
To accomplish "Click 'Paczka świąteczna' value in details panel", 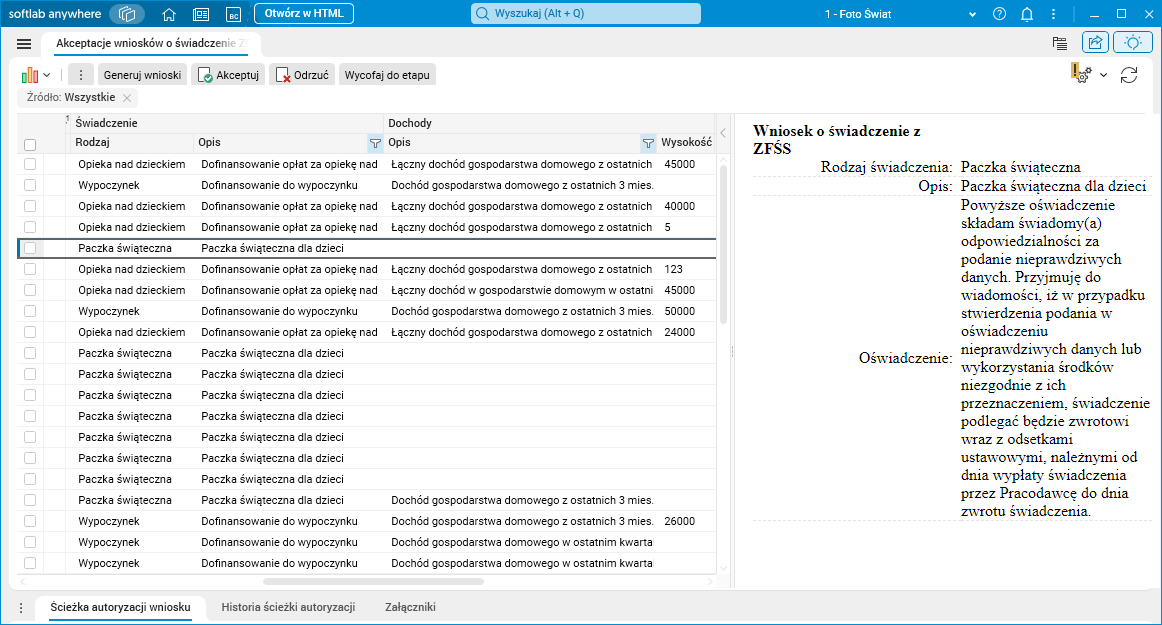I will 1020,167.
